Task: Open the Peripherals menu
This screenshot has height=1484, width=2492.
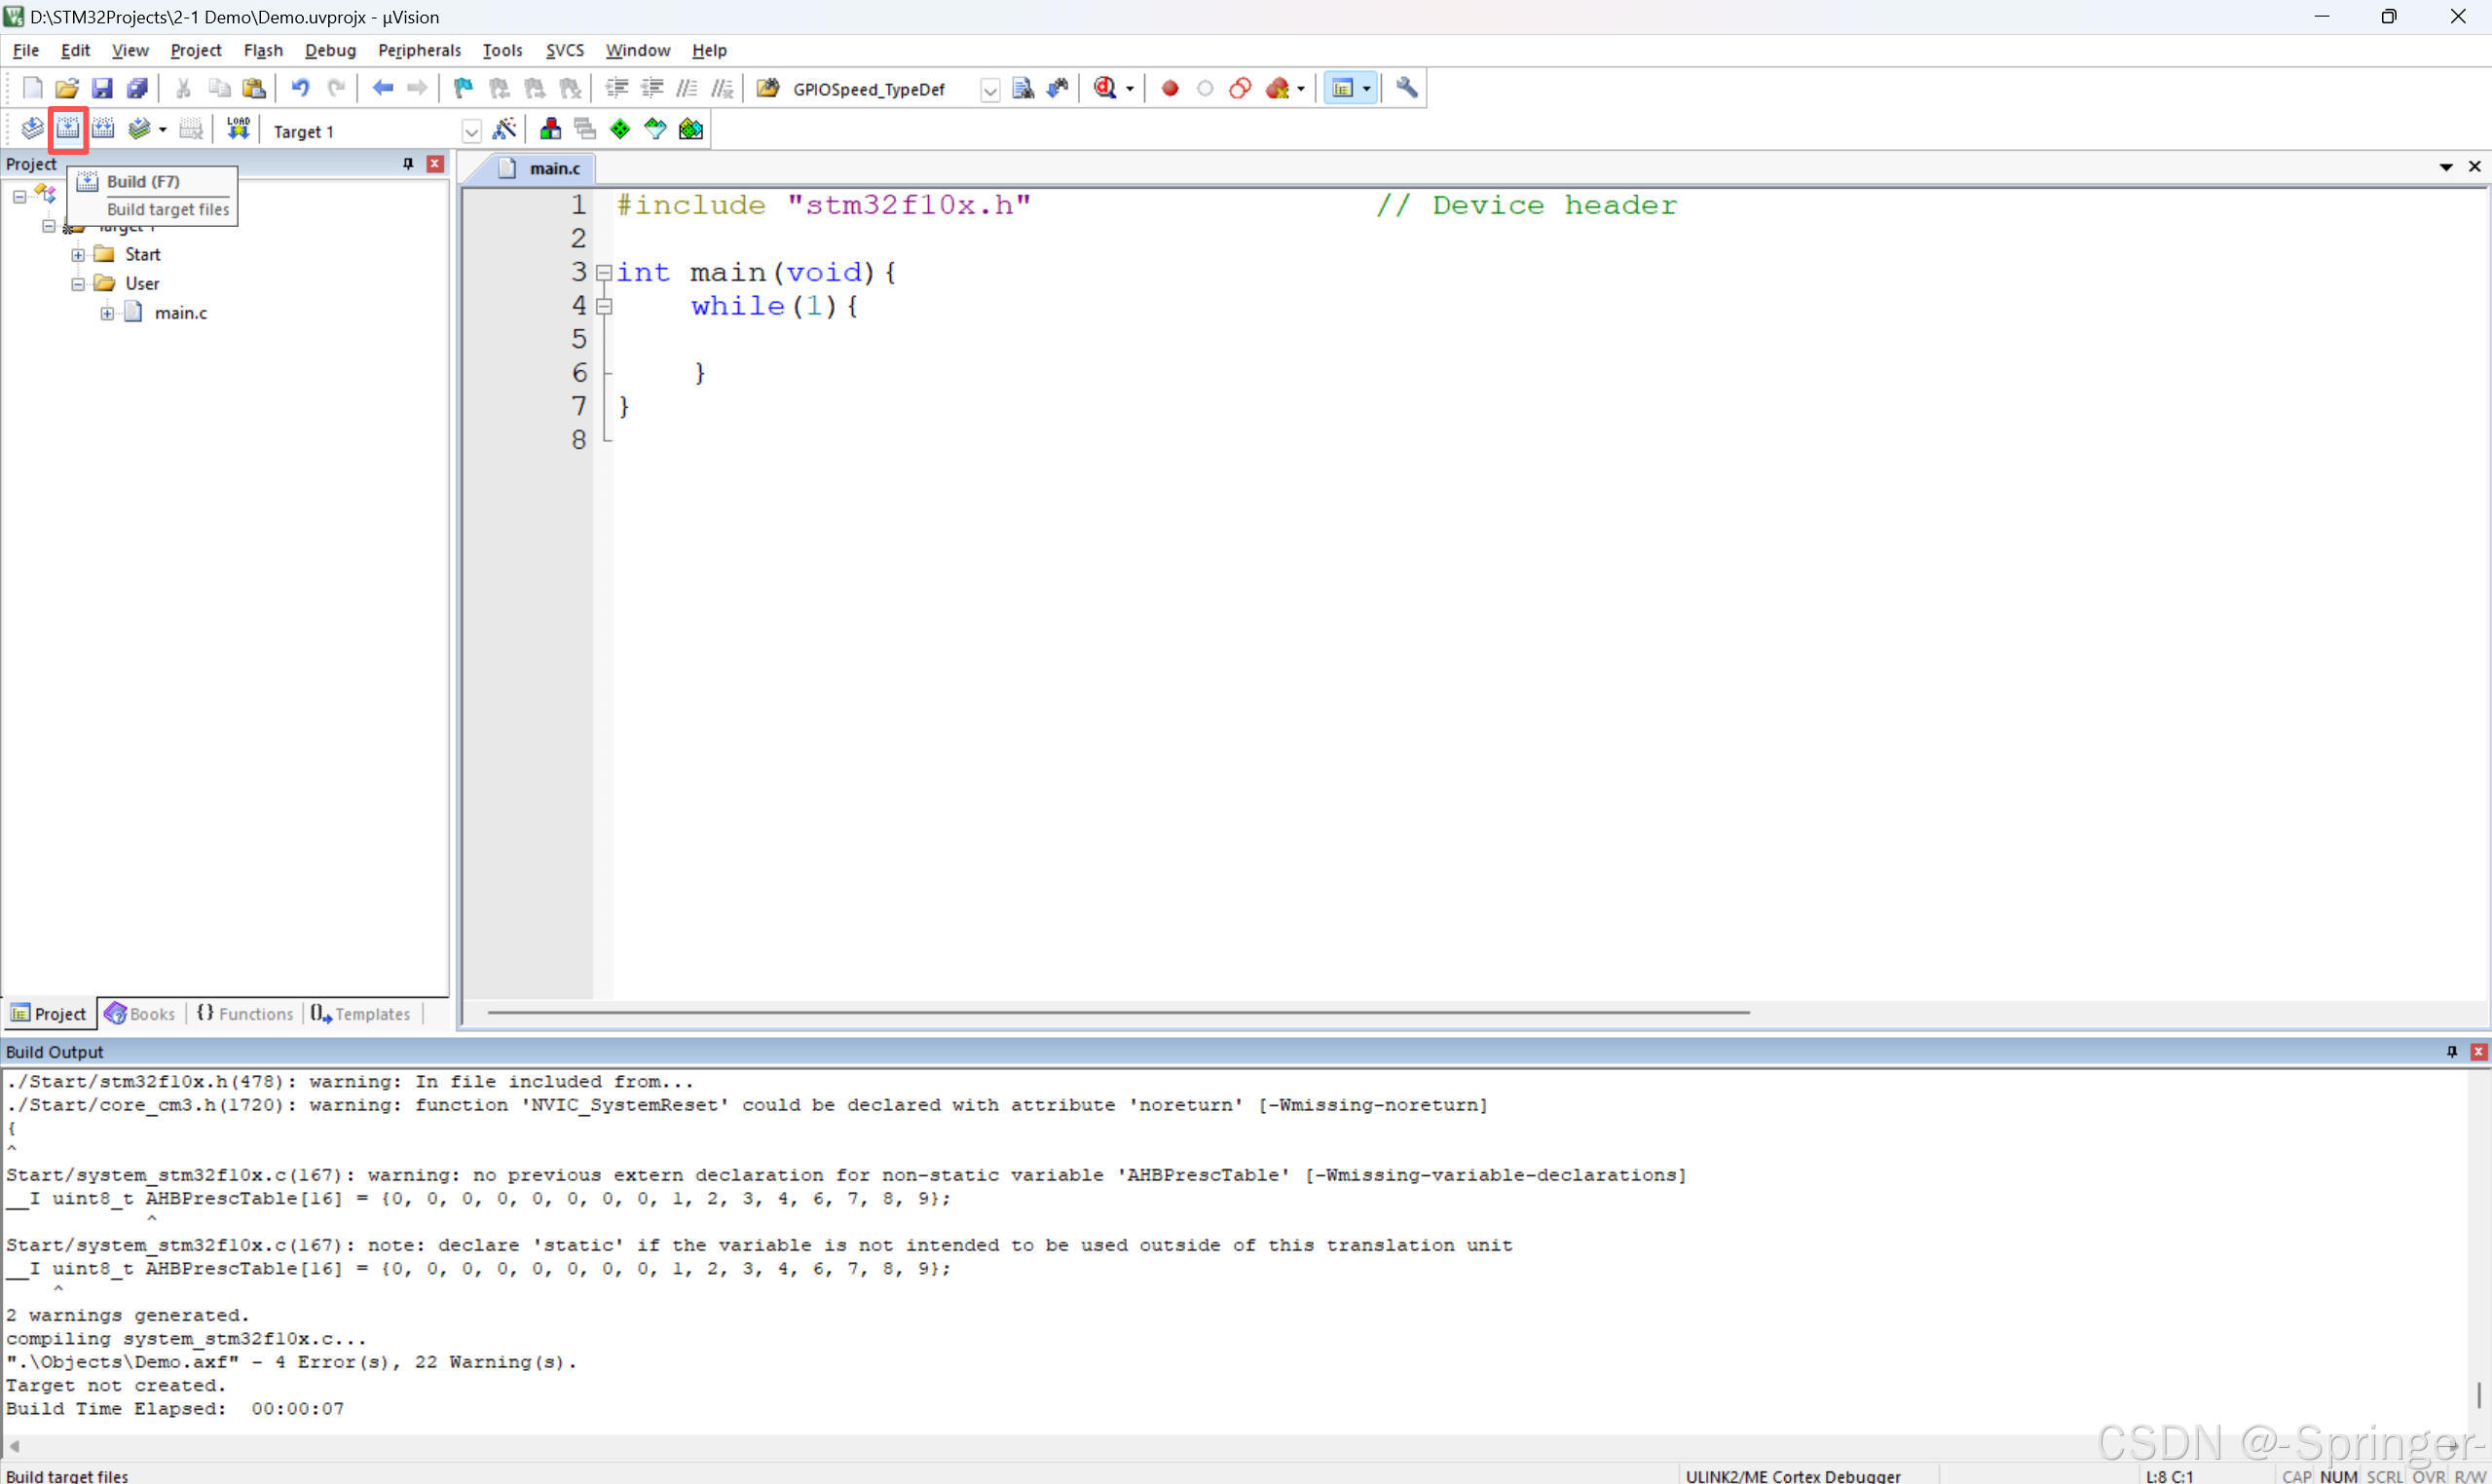Action: click(419, 50)
